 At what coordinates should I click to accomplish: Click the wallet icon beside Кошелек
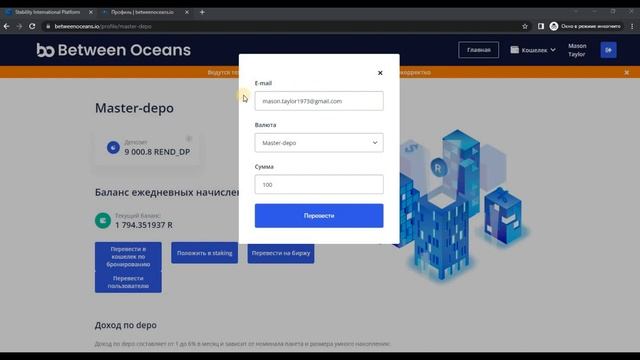pos(514,50)
